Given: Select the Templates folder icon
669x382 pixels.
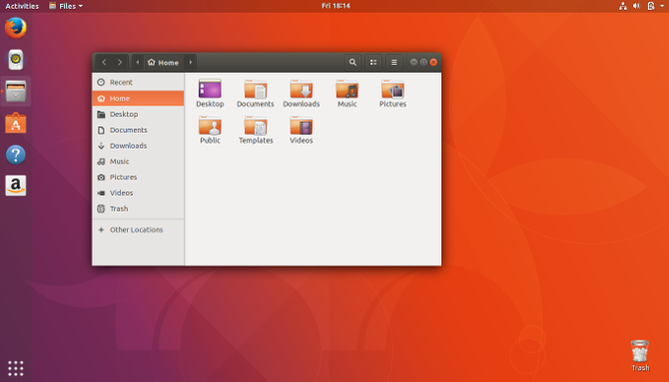Looking at the screenshot, I should 256,126.
